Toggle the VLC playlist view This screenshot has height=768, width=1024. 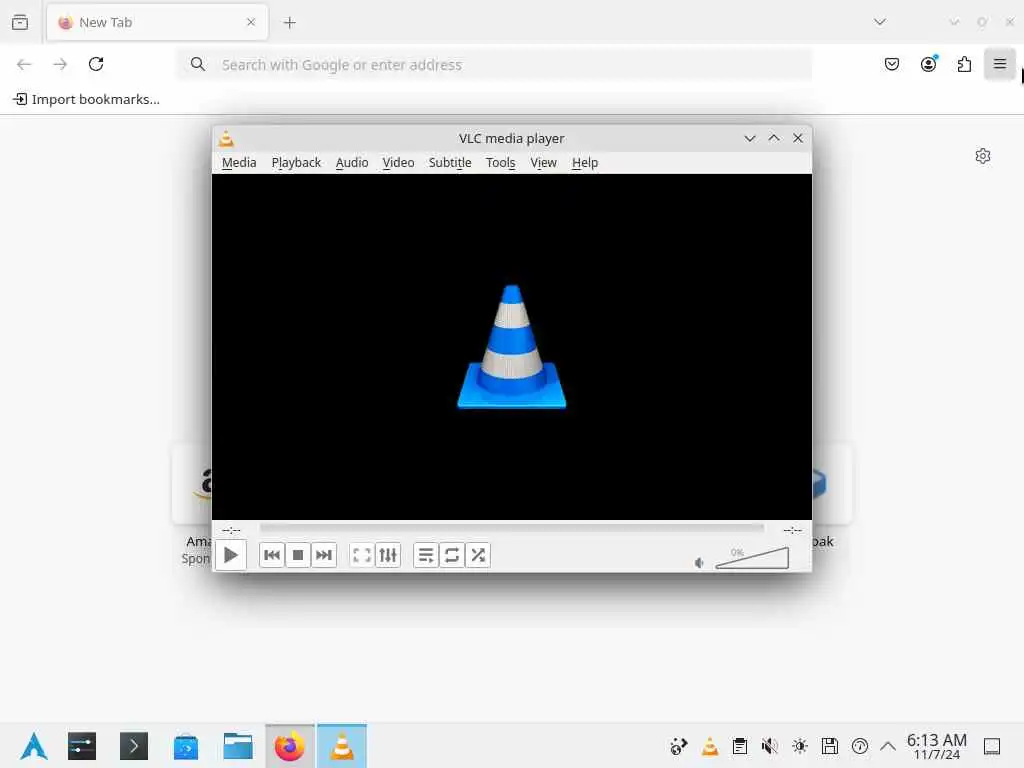click(426, 555)
